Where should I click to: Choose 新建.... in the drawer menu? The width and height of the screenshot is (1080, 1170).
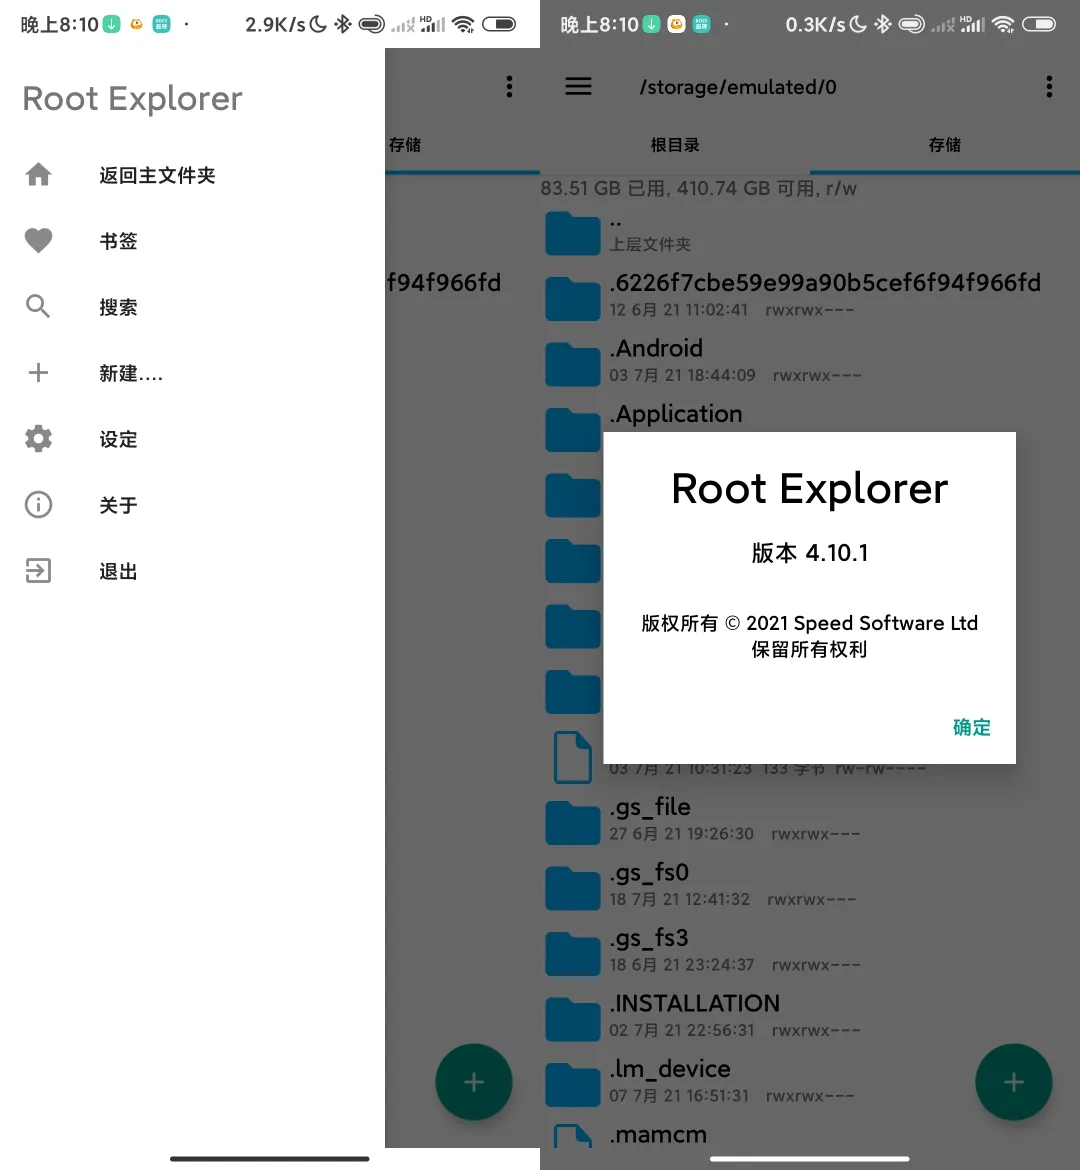point(131,373)
